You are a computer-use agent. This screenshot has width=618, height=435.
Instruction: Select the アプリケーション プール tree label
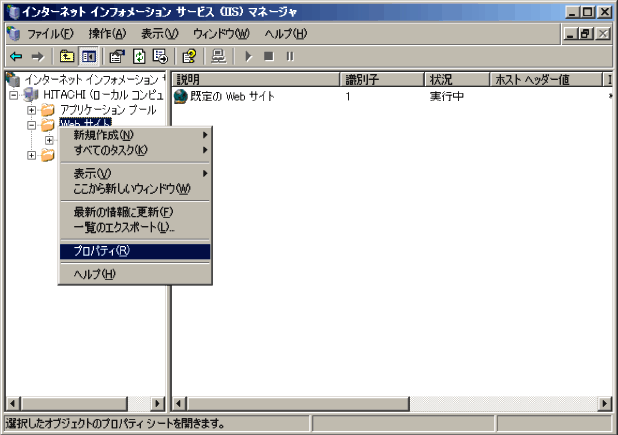108,110
